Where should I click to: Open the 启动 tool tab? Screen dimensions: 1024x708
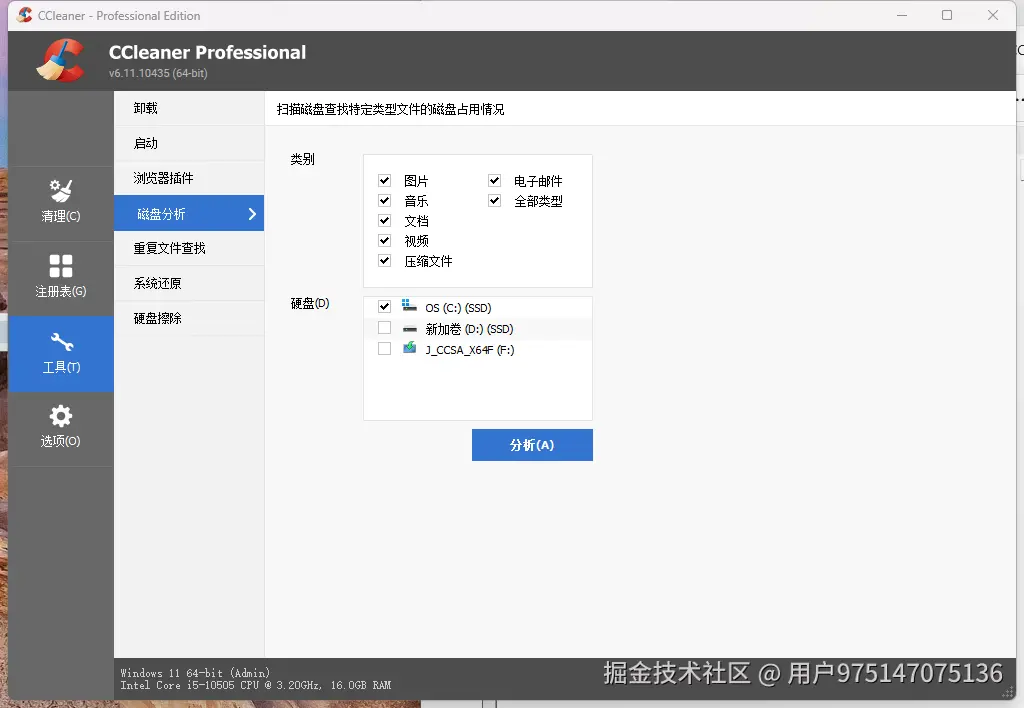point(189,143)
